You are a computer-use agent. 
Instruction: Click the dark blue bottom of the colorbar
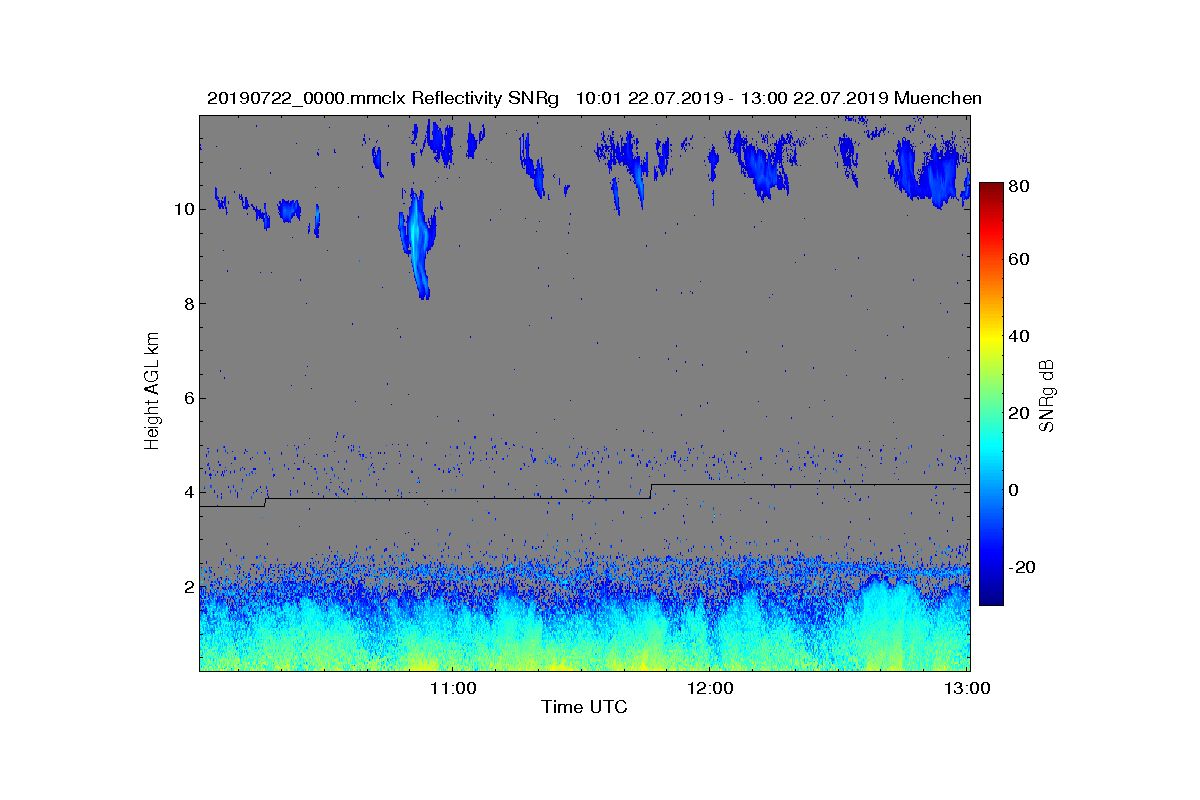pyautogui.click(x=990, y=597)
